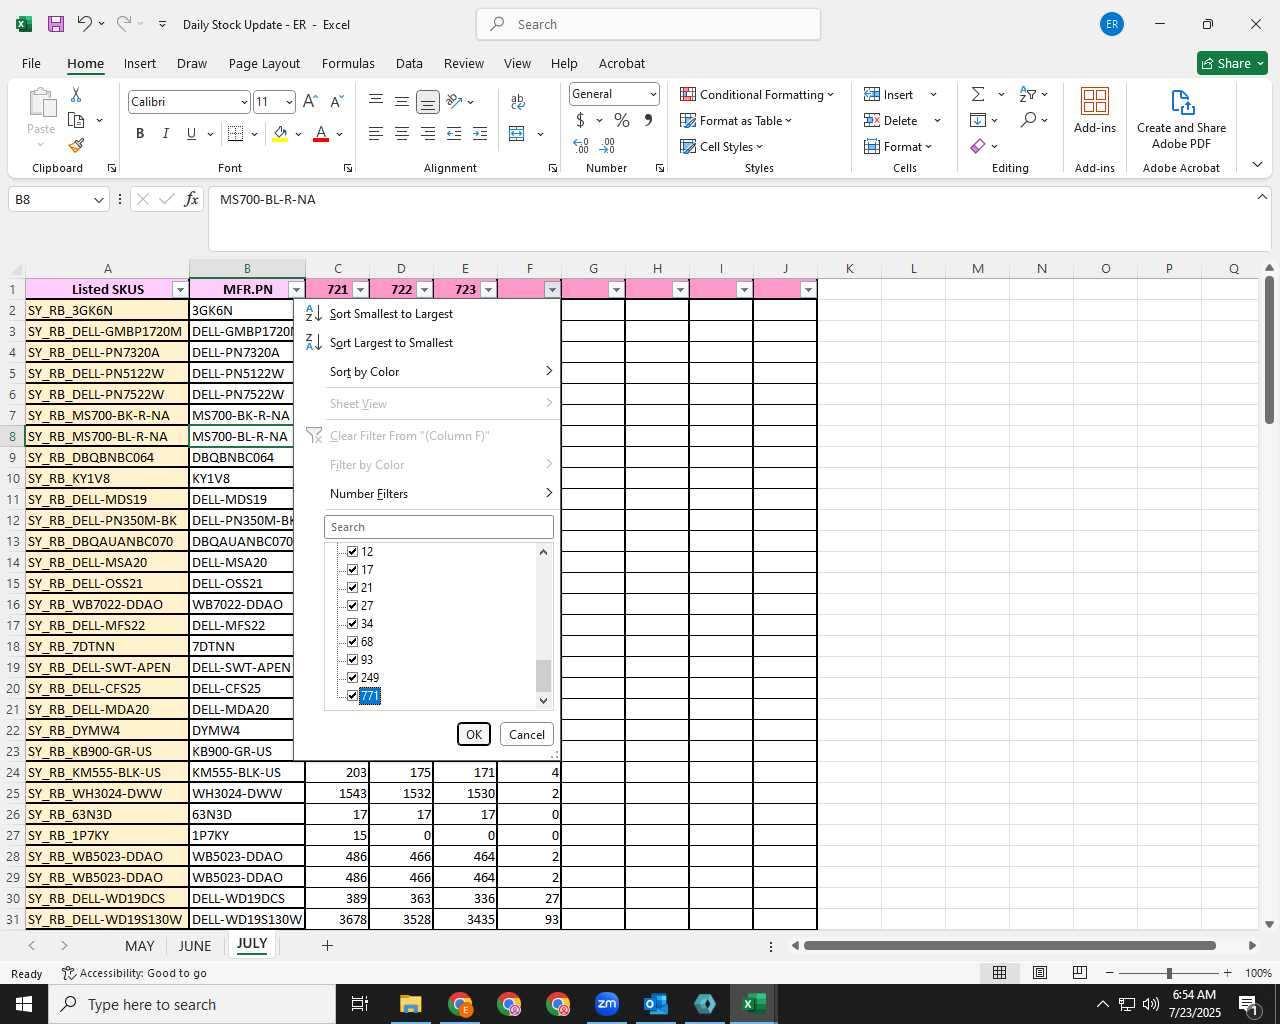
Task: Open the font name Calibri dropdown
Action: click(x=243, y=102)
